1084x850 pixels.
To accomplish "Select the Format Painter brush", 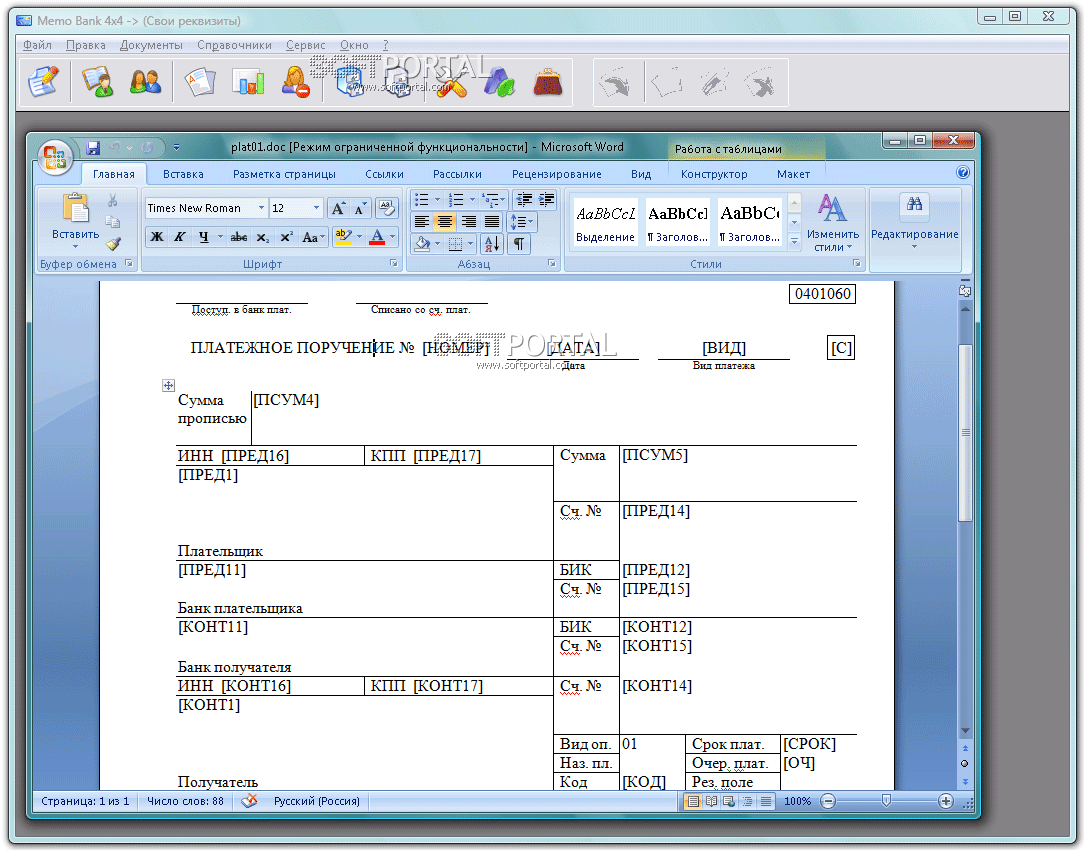I will [x=113, y=243].
